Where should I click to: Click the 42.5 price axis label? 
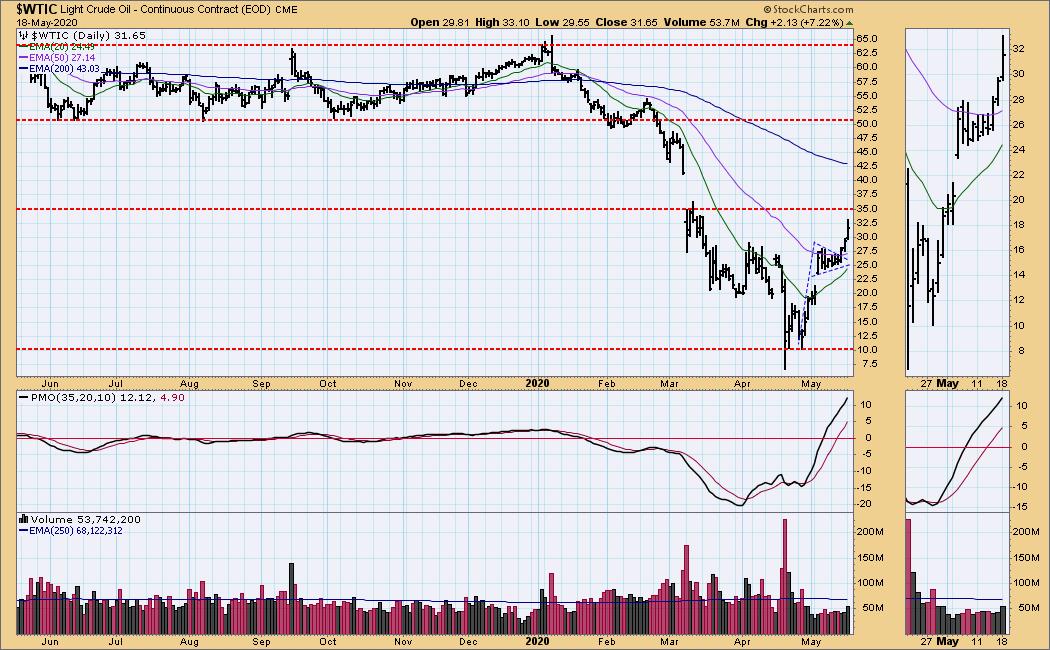(868, 167)
